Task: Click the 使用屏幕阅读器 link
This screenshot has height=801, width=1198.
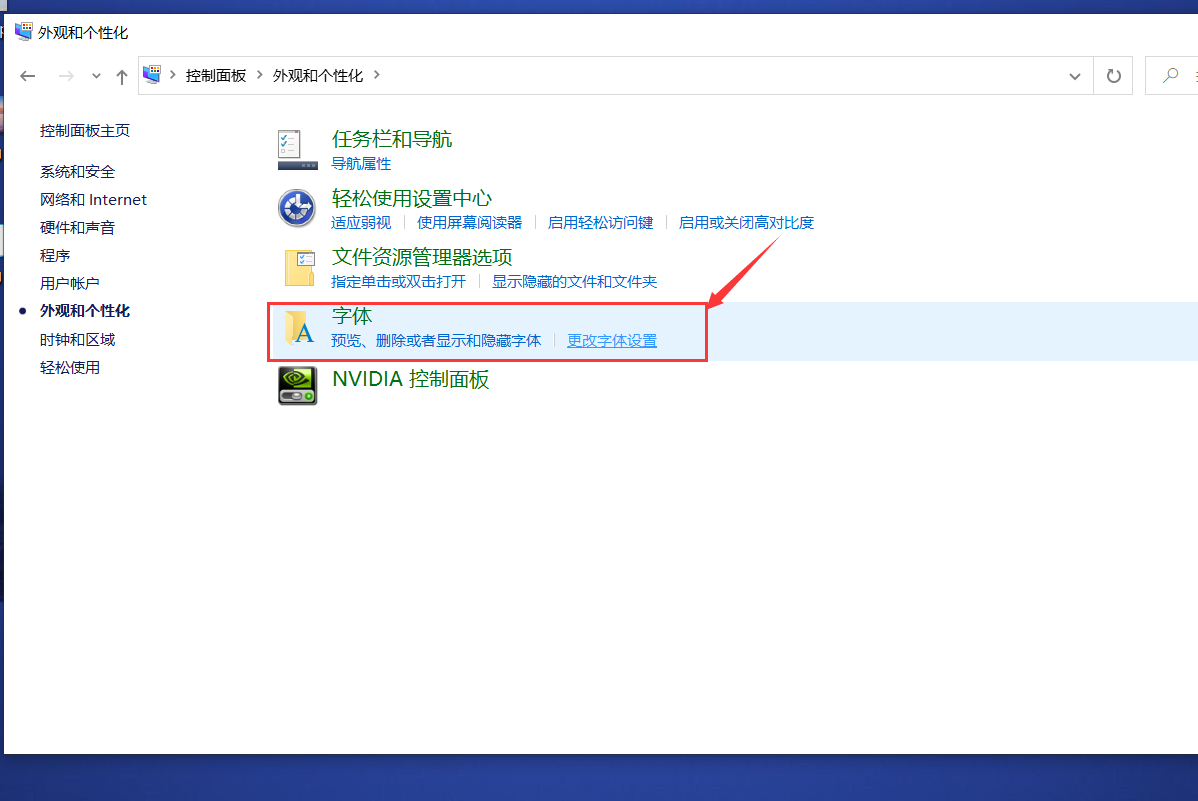Action: (x=469, y=222)
